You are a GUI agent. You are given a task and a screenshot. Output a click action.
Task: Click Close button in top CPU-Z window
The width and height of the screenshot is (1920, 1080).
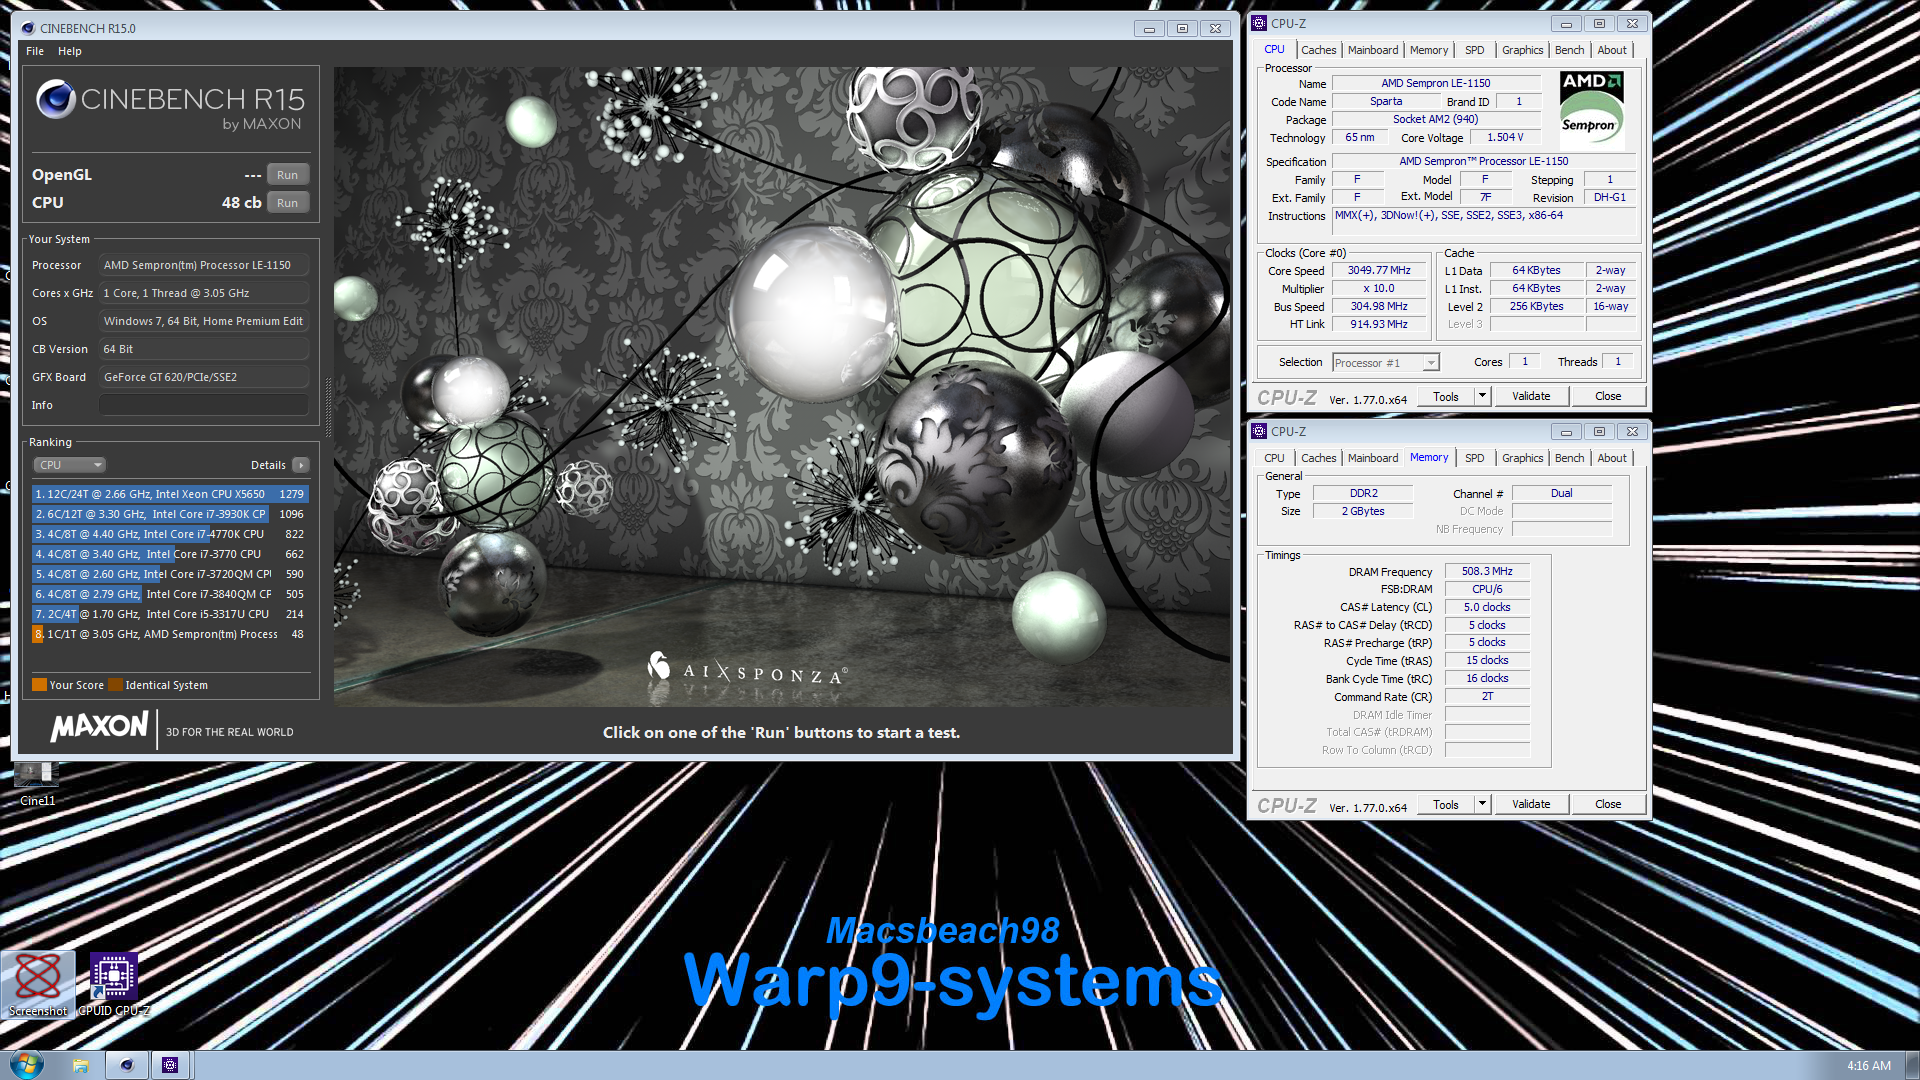click(1608, 397)
